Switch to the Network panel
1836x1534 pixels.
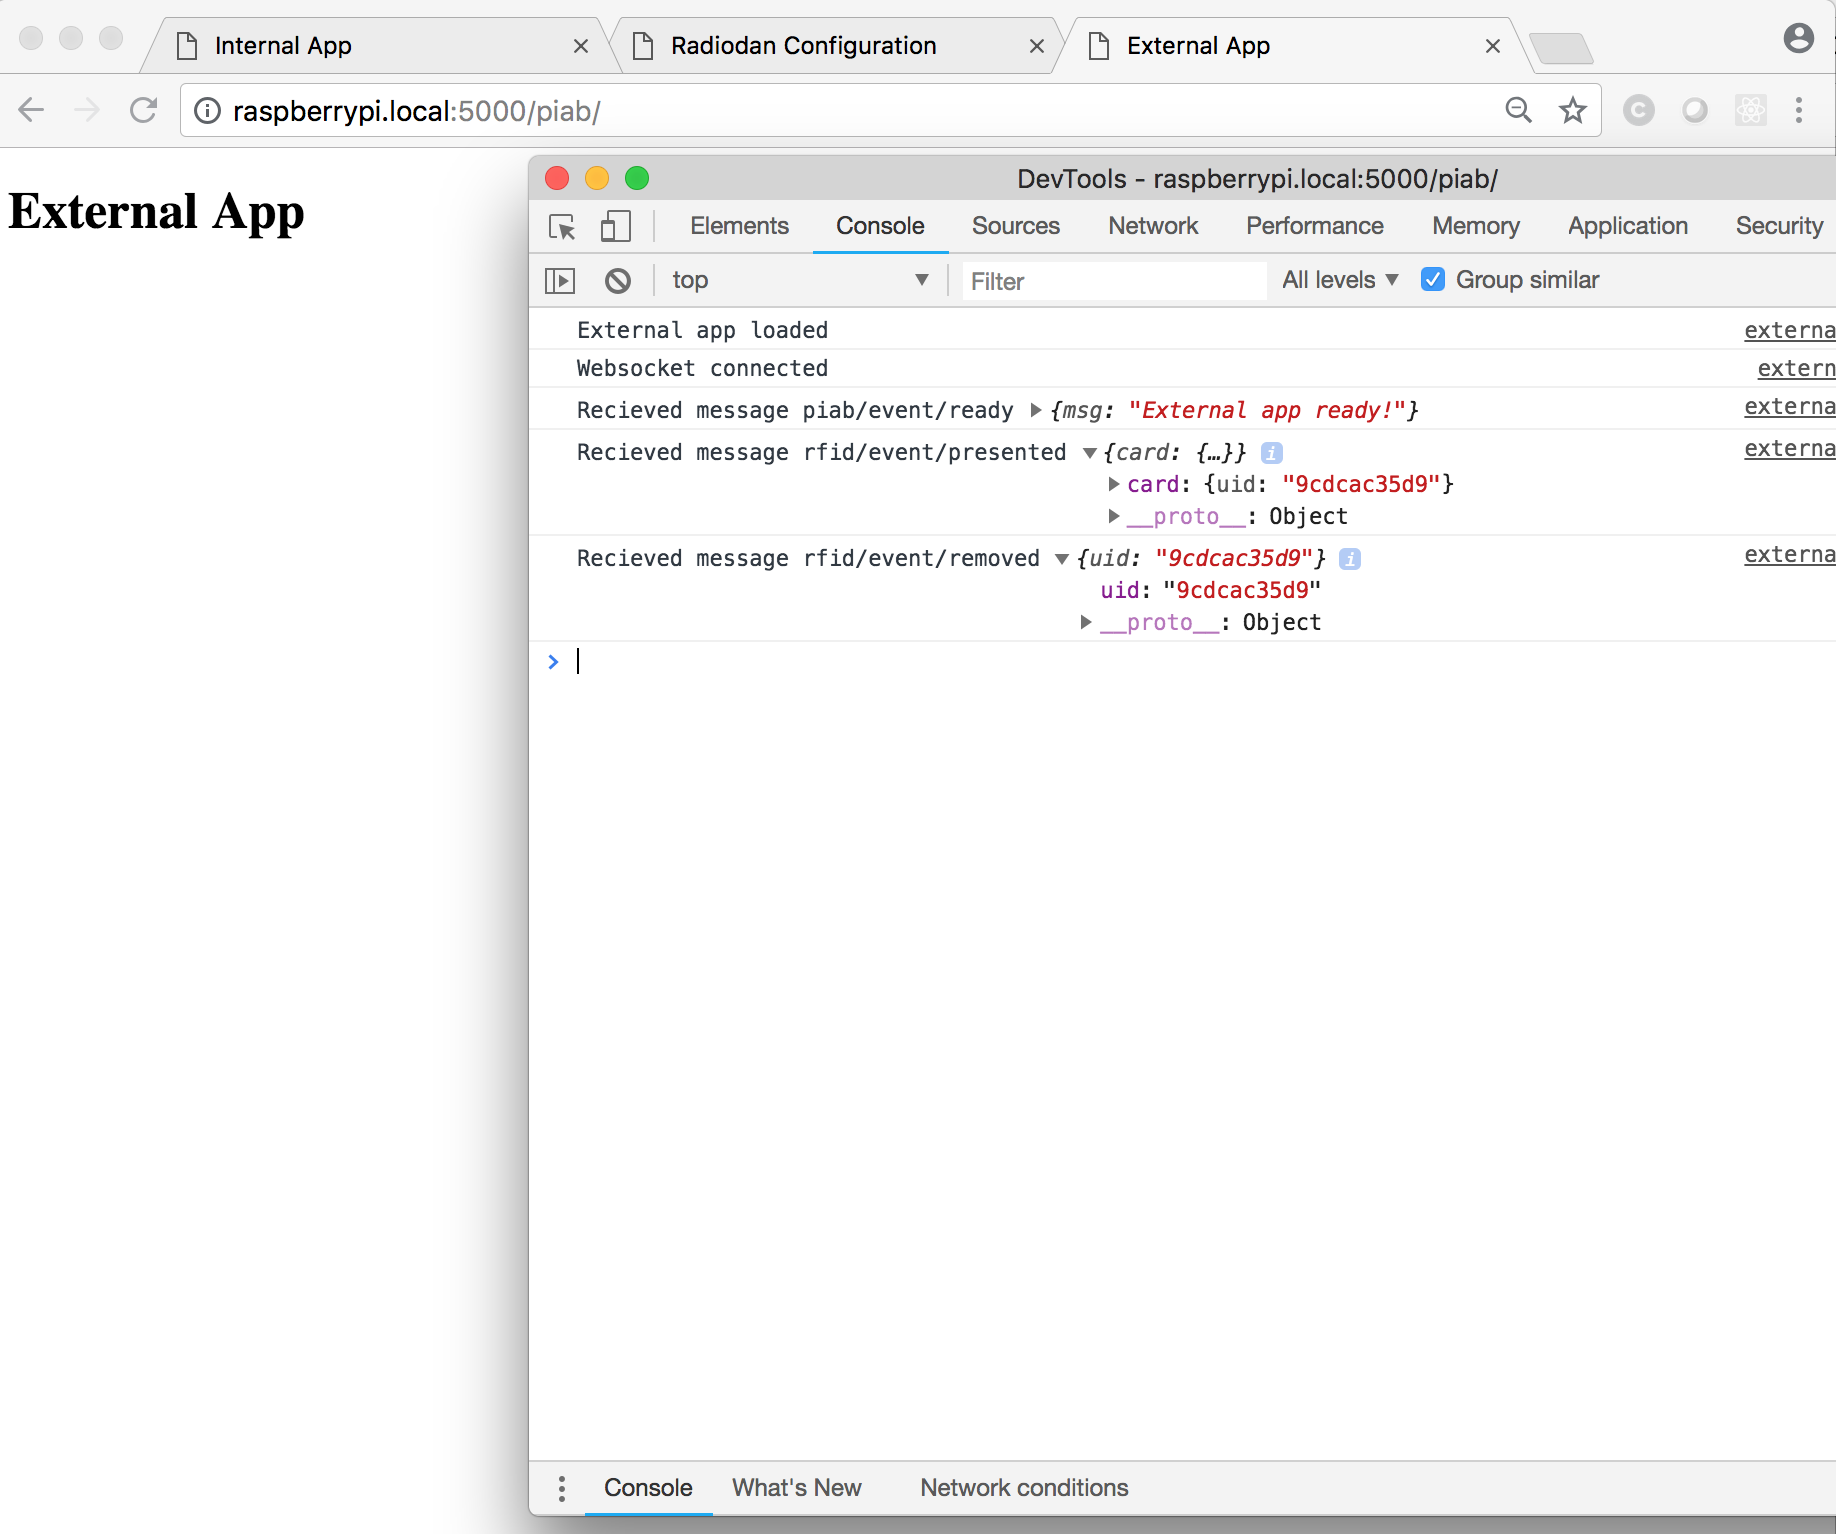(1153, 226)
